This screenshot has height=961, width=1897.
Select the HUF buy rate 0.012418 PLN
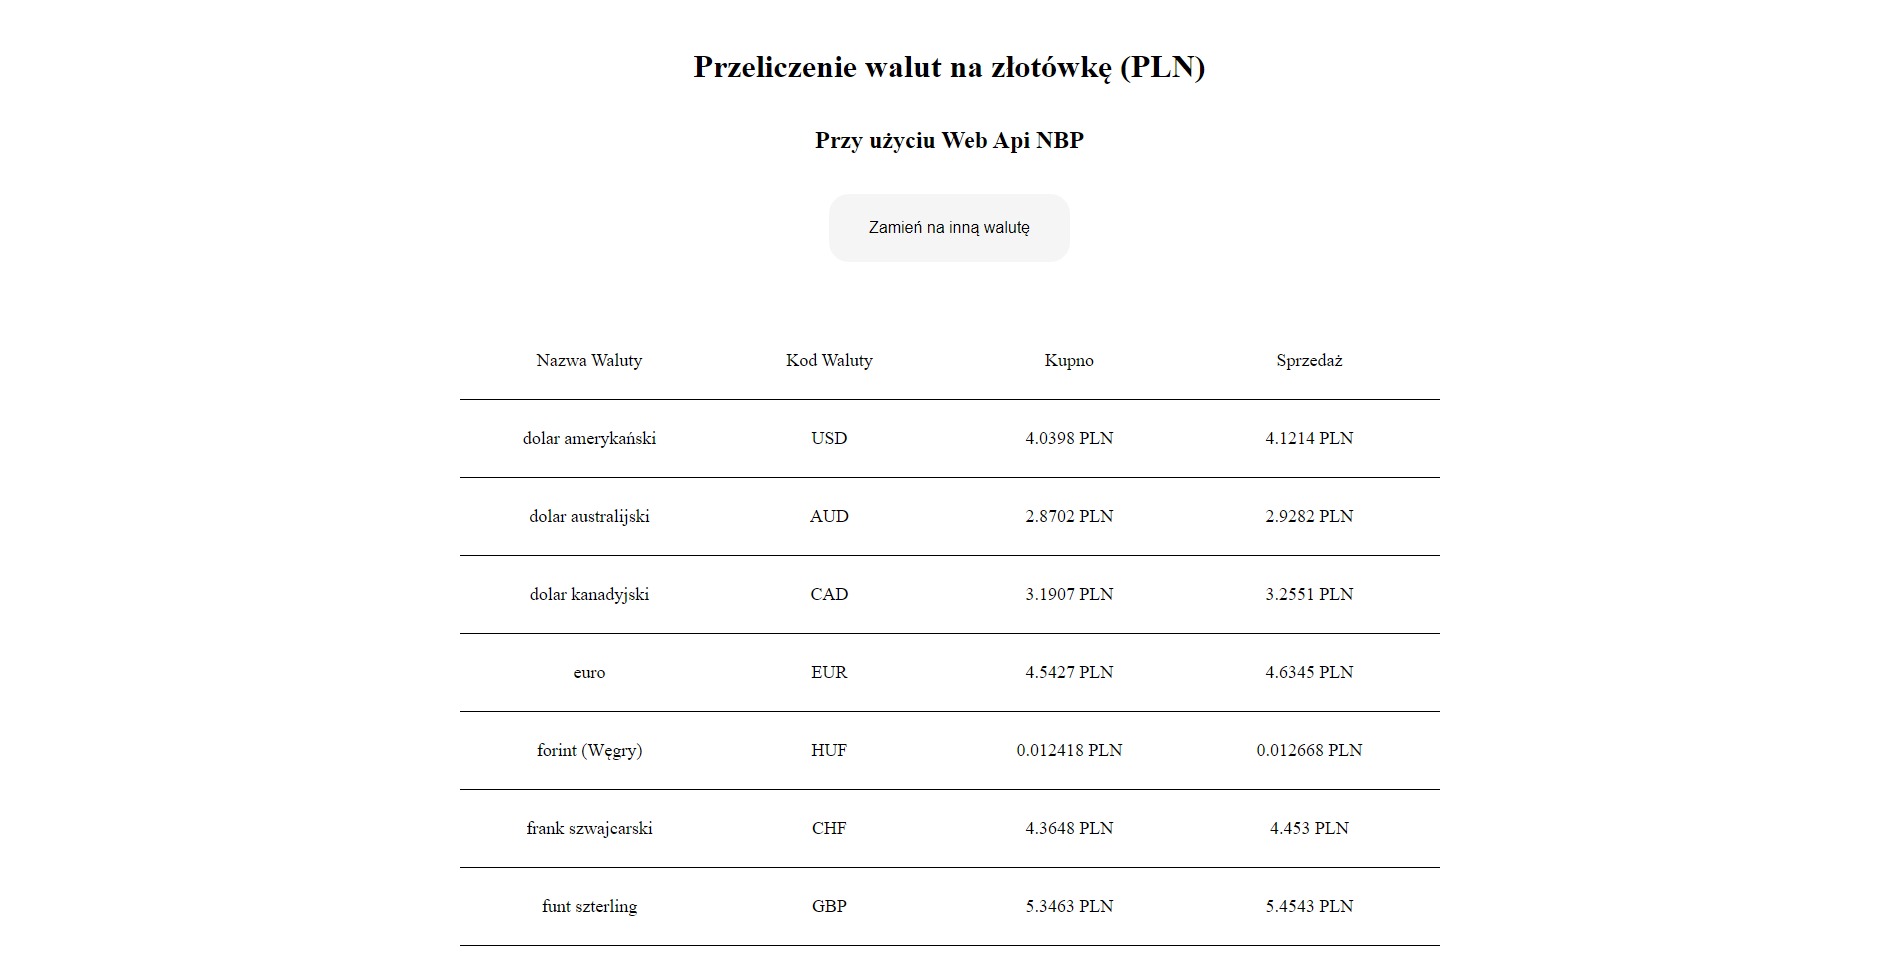(1069, 750)
